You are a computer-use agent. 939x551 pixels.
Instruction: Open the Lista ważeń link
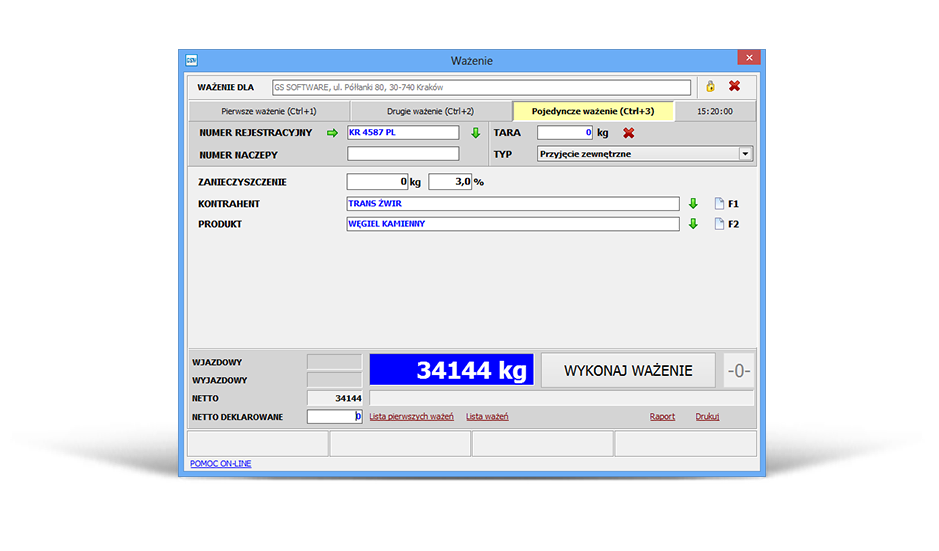click(x=487, y=417)
